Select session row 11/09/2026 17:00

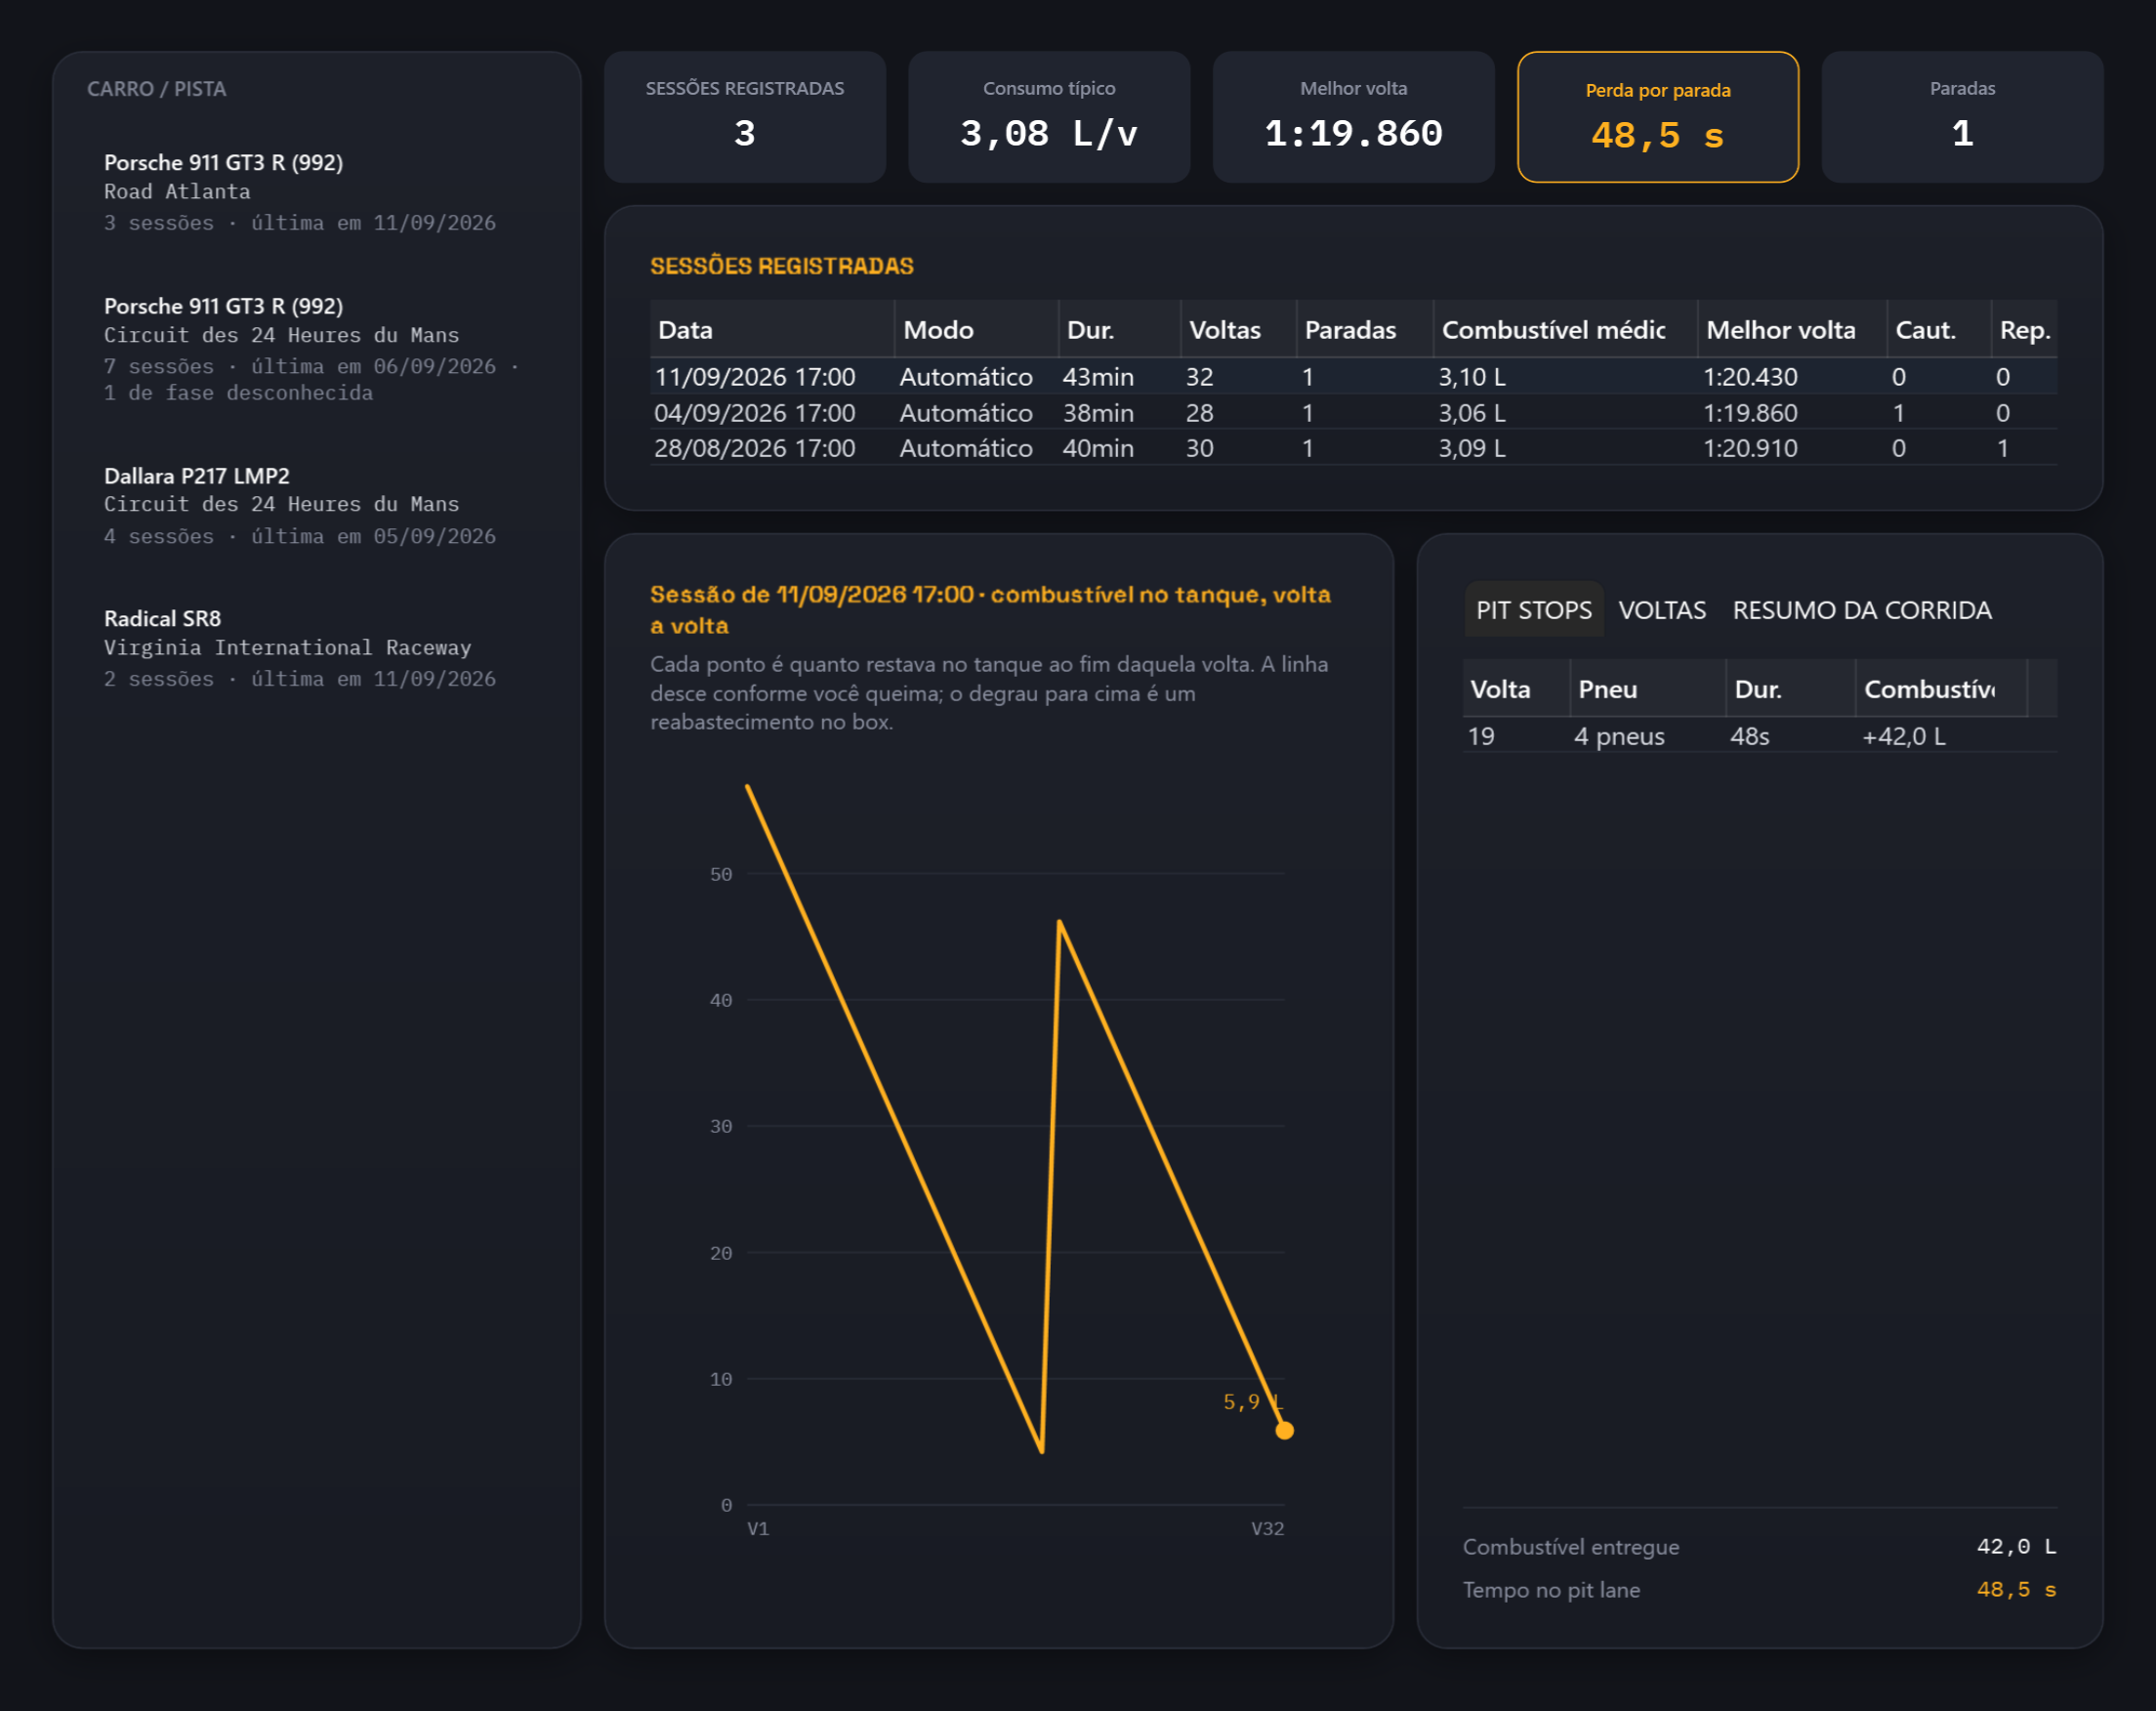[x=1353, y=377]
